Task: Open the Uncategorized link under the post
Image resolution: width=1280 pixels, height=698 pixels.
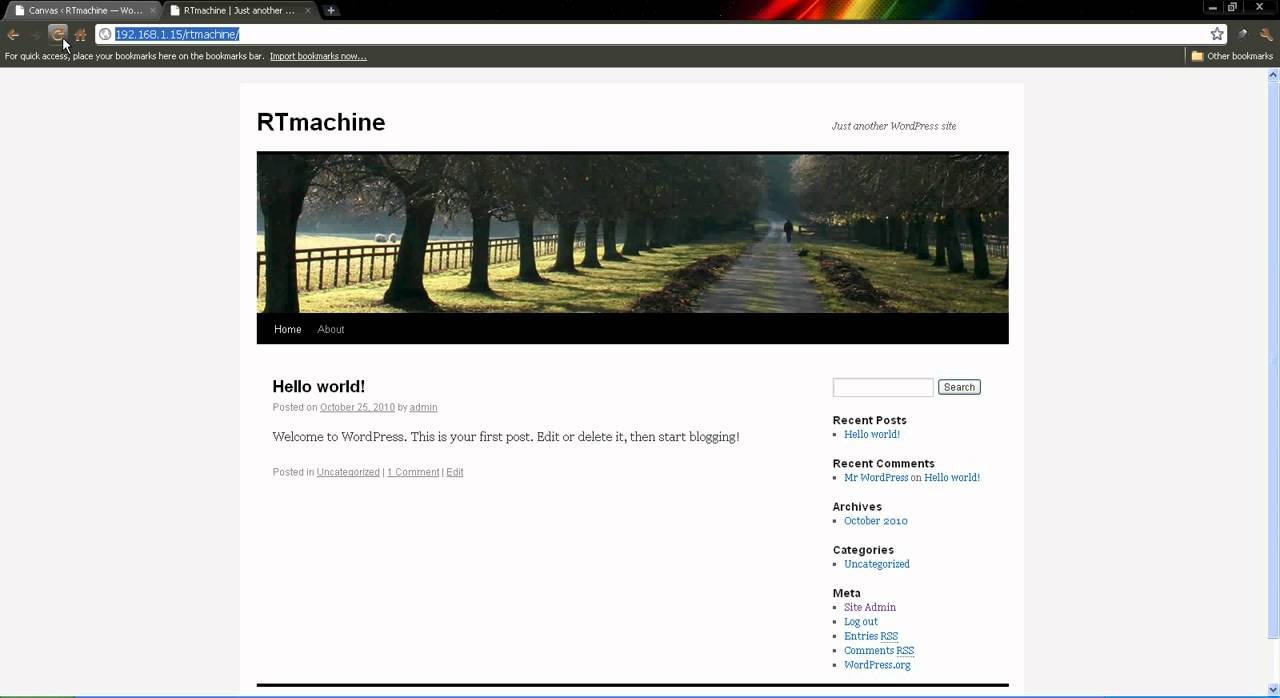Action: point(348,472)
